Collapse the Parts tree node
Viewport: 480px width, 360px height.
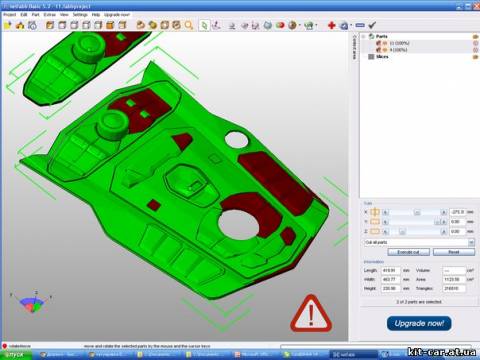(364, 36)
